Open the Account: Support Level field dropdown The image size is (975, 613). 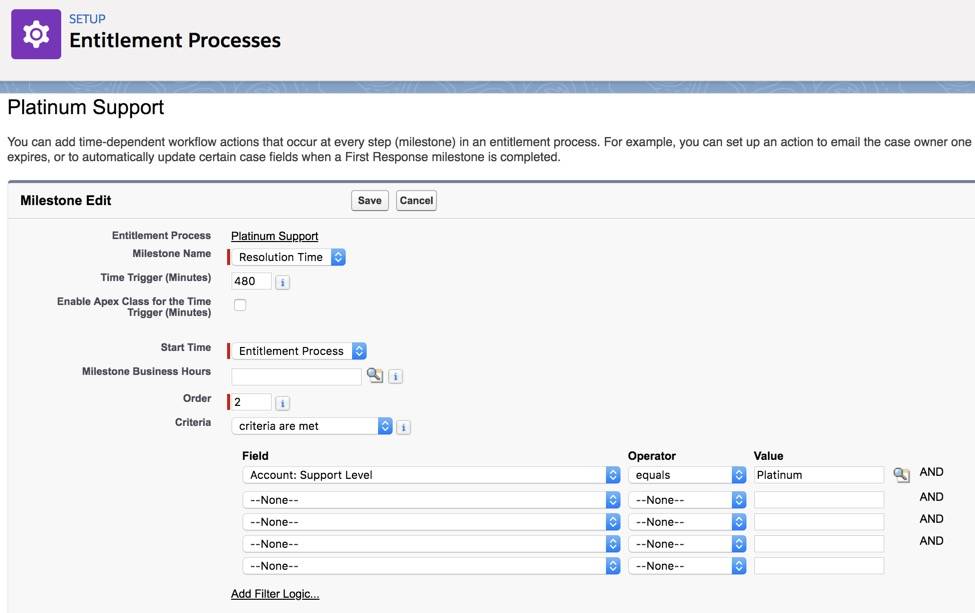(614, 474)
